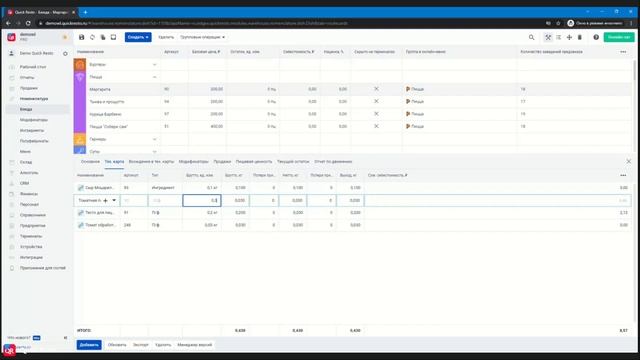Toggle hidden-on-terminal mark for Маргарита

pos(376,89)
